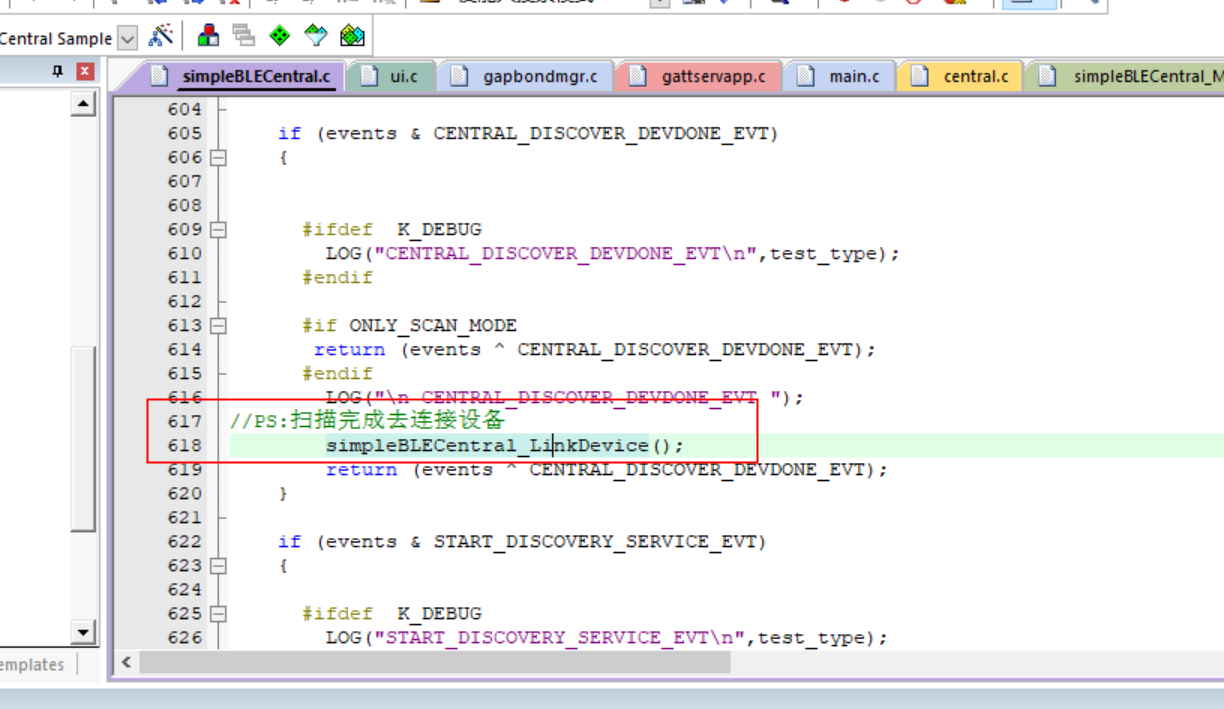Click the side panel scroll up arrow

[x=83, y=103]
